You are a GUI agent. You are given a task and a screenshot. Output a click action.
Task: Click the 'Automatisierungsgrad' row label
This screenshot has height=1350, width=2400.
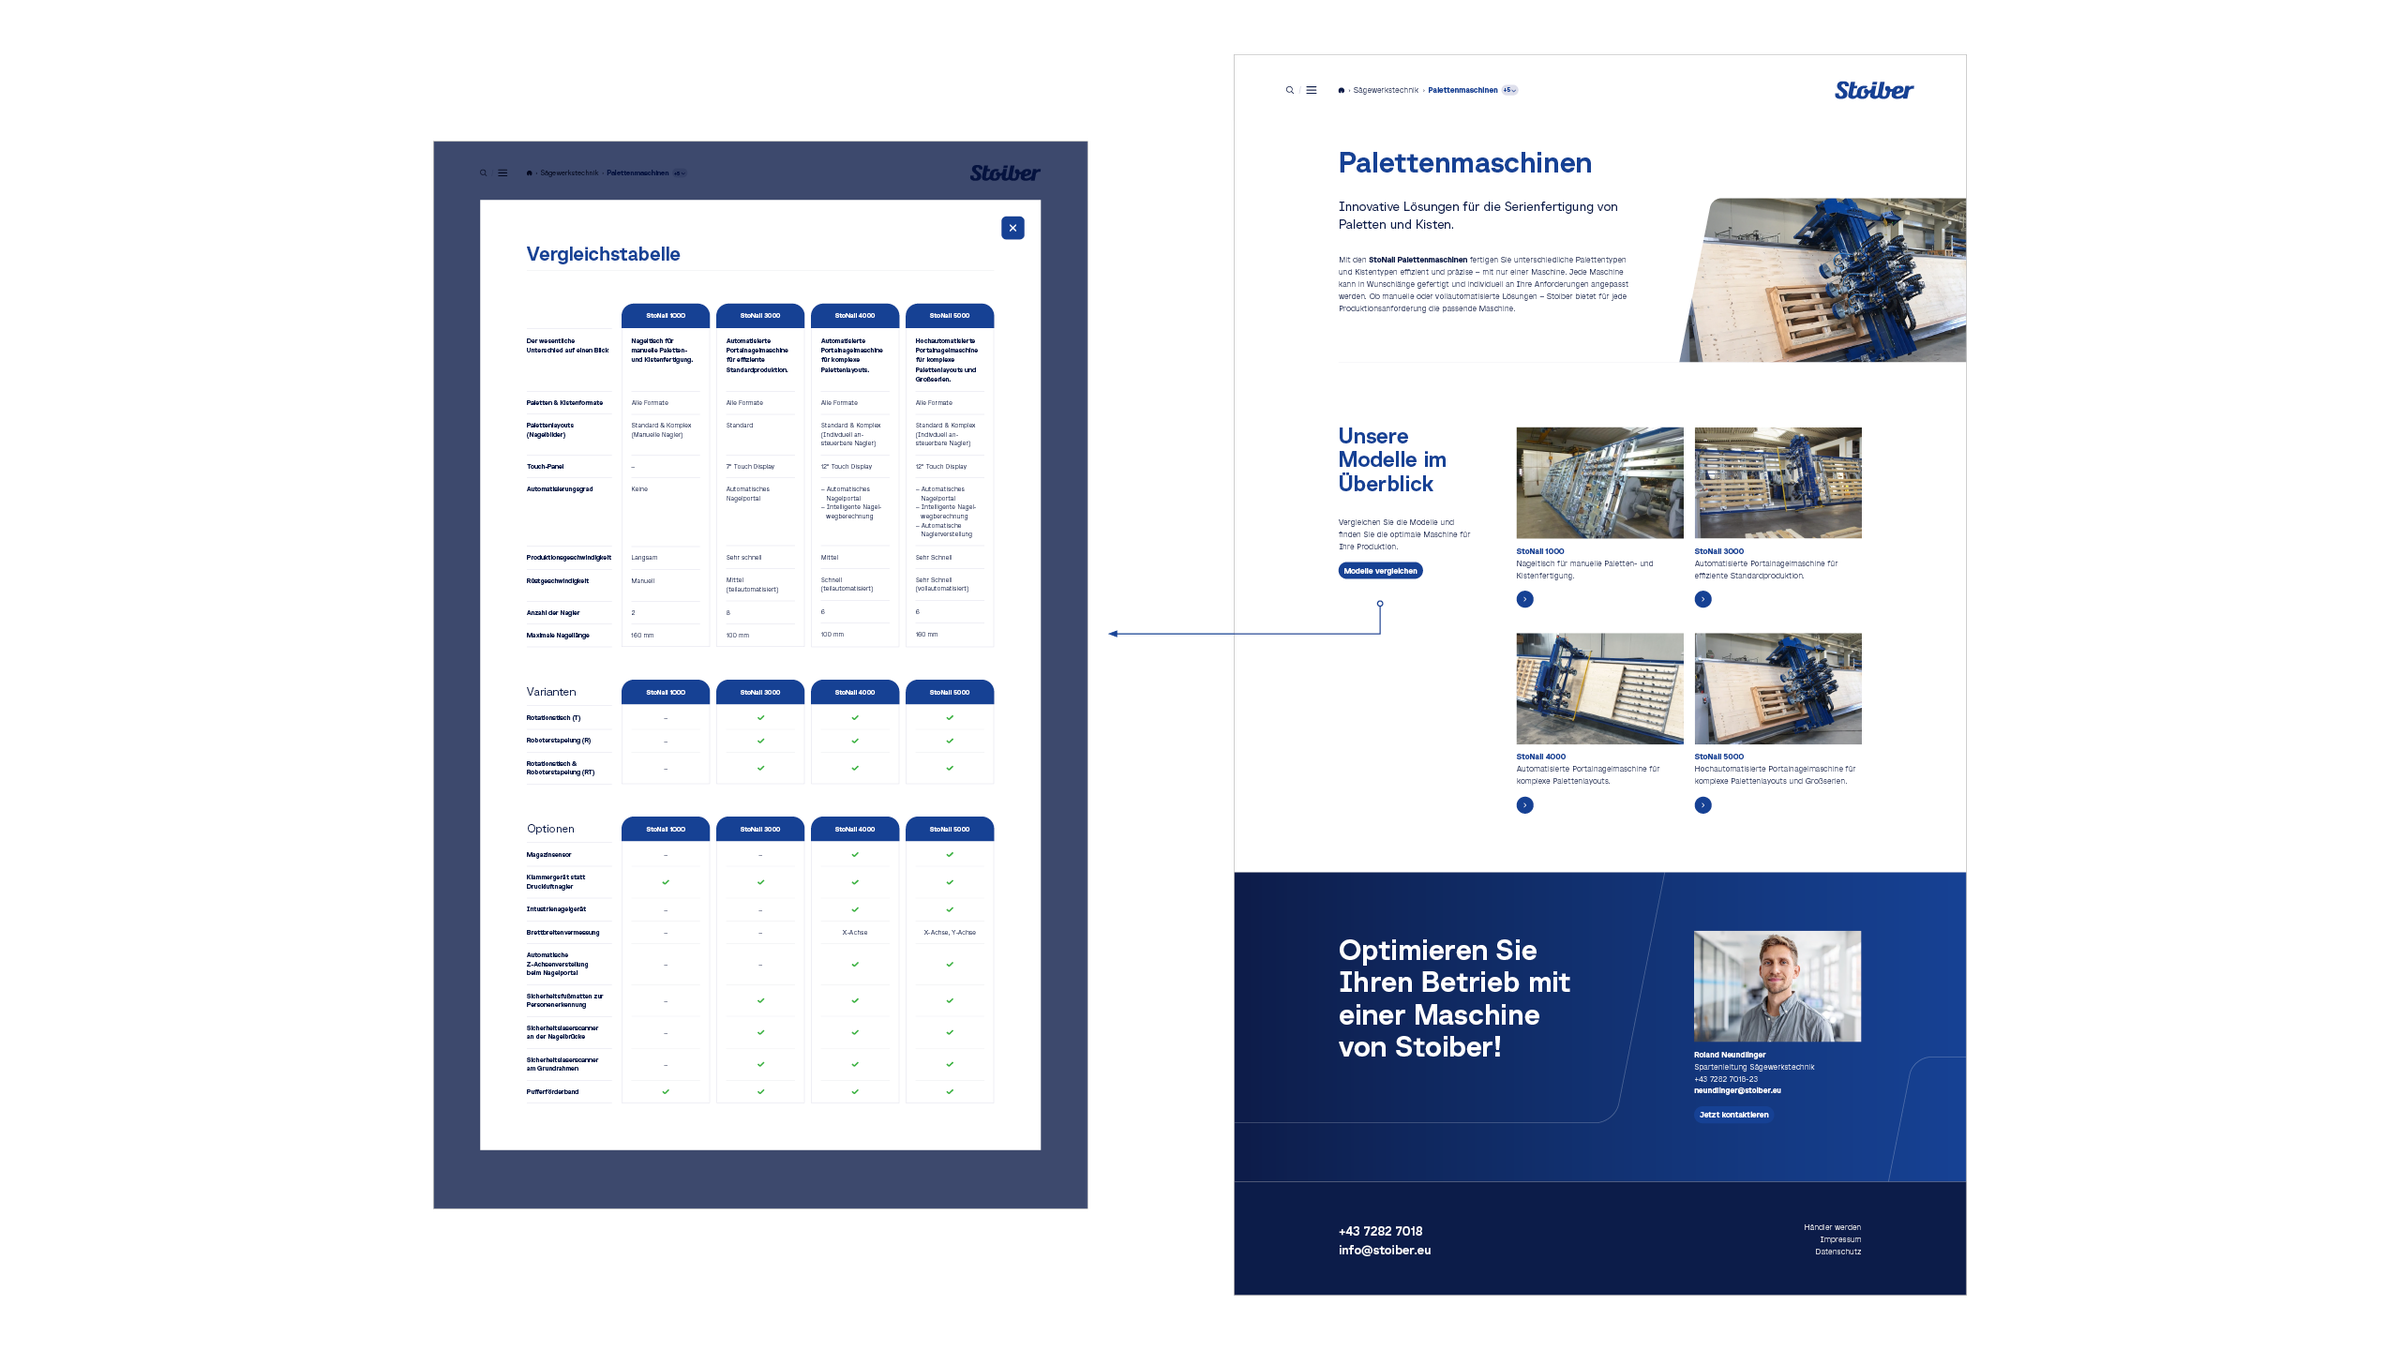559,489
